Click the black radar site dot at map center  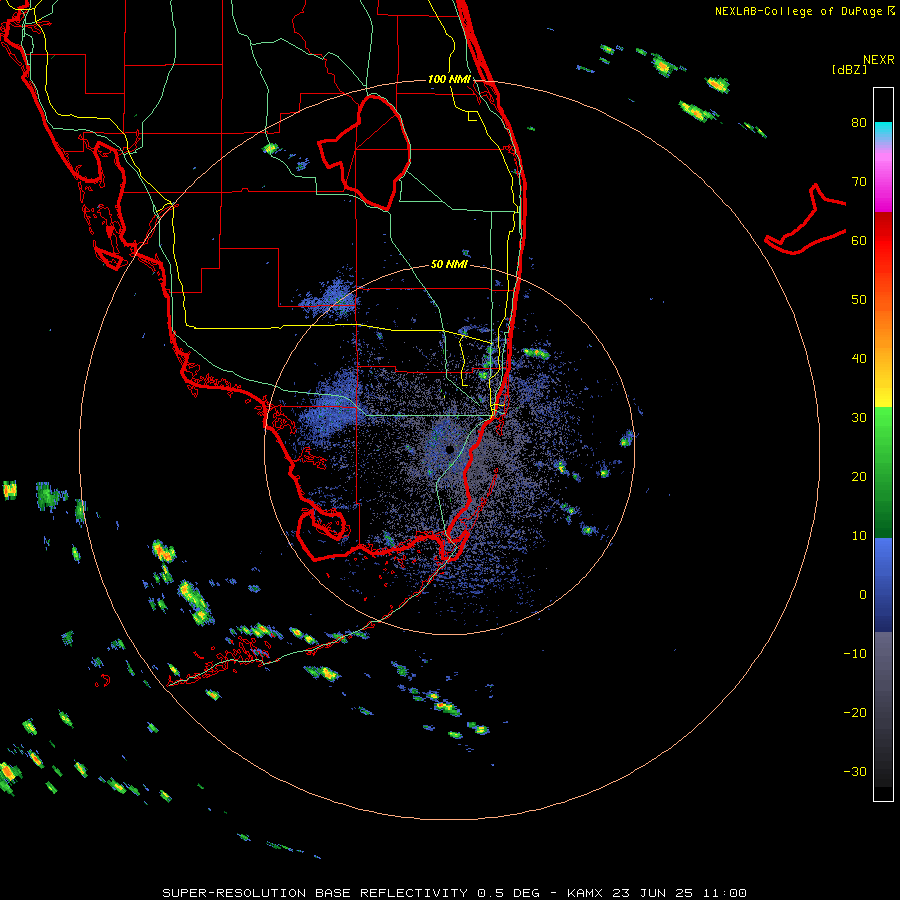[449, 449]
